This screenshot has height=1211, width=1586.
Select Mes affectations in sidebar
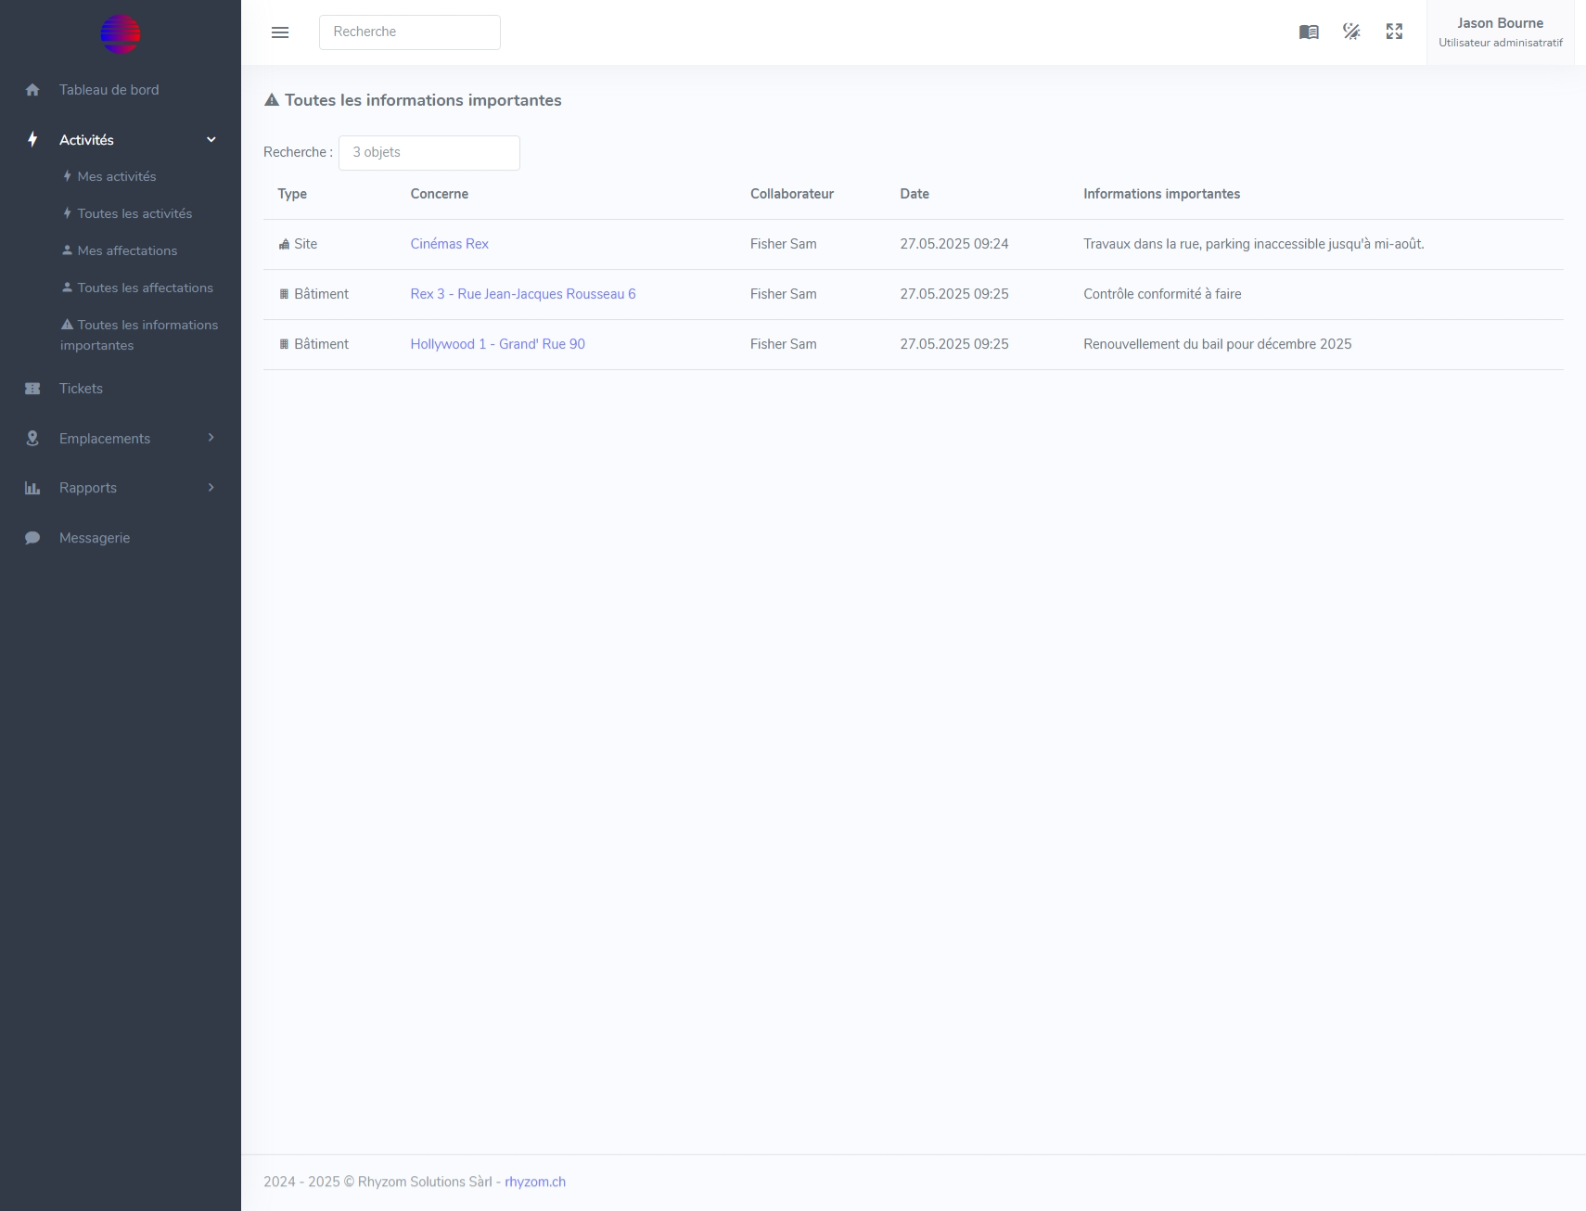[127, 251]
